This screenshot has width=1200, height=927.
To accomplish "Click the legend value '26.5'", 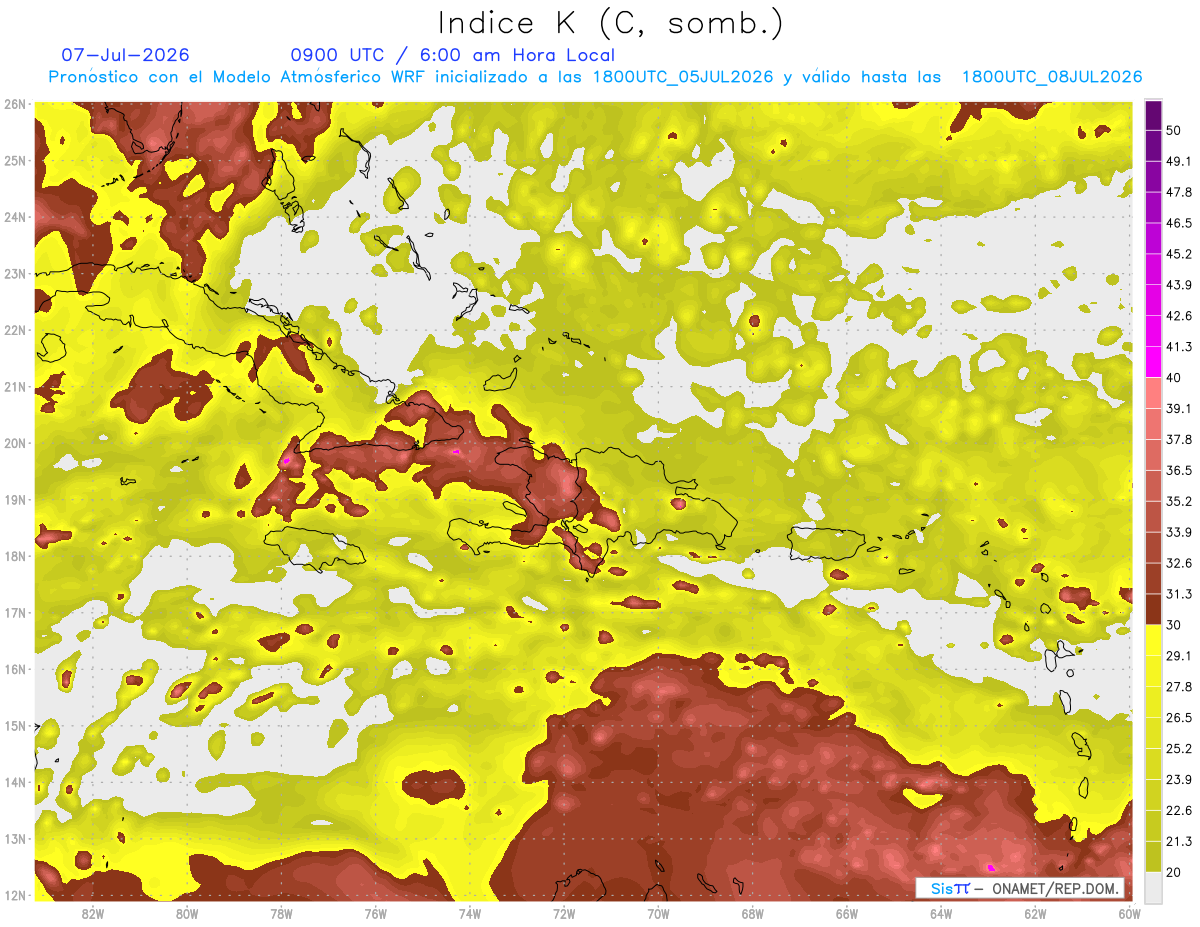I will (x=1179, y=718).
